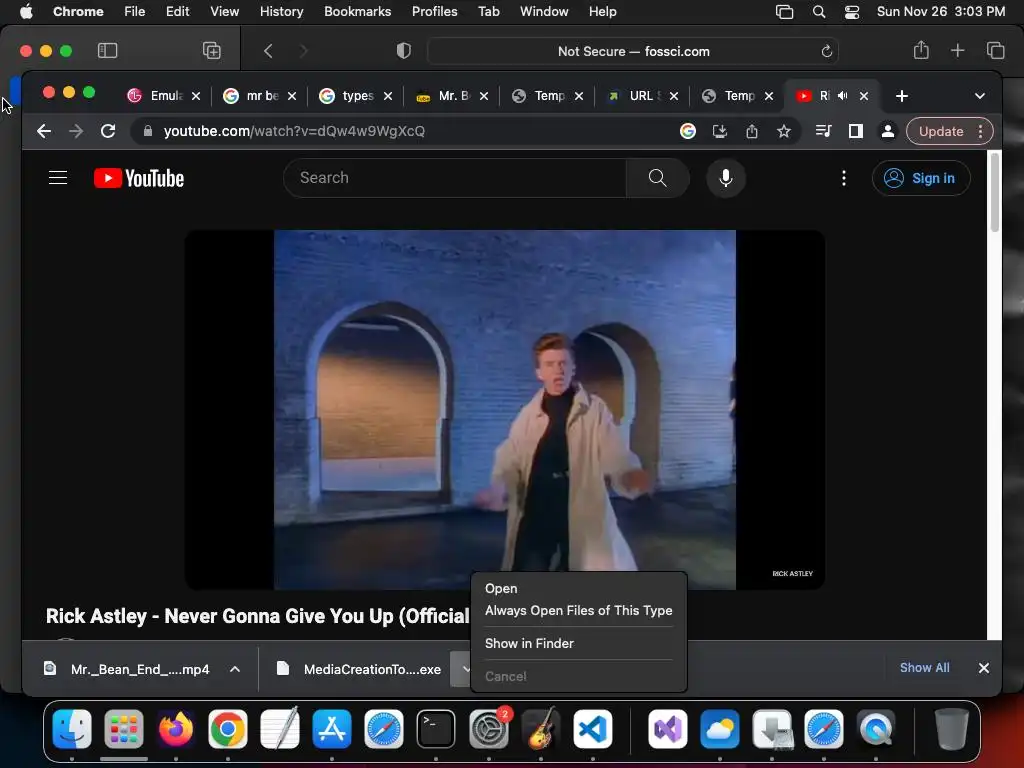
Task: Close the URL tab
Action: (x=674, y=96)
